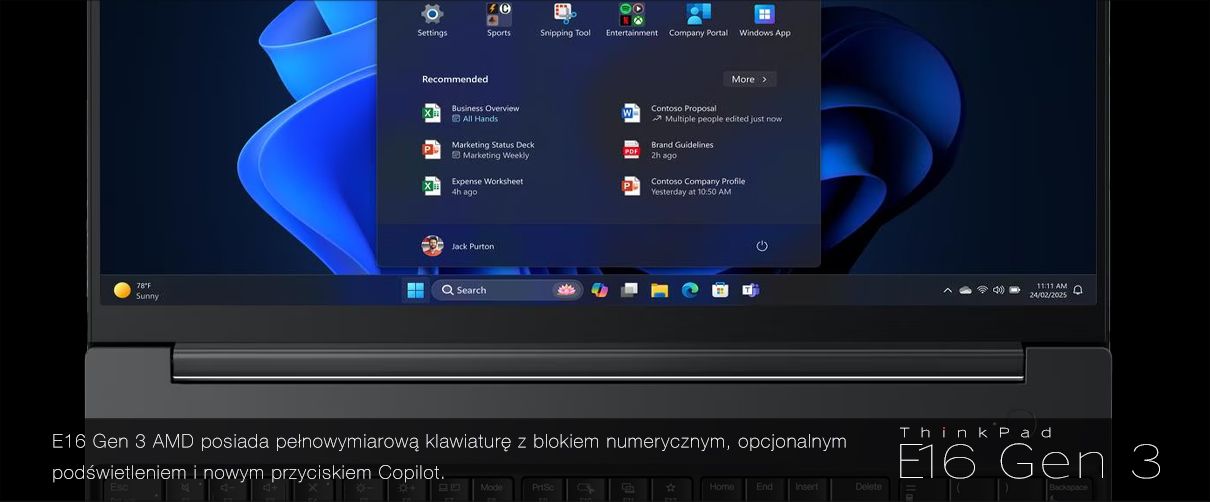Open File Explorer from the taskbar
The height and width of the screenshot is (502, 1210).
(659, 290)
